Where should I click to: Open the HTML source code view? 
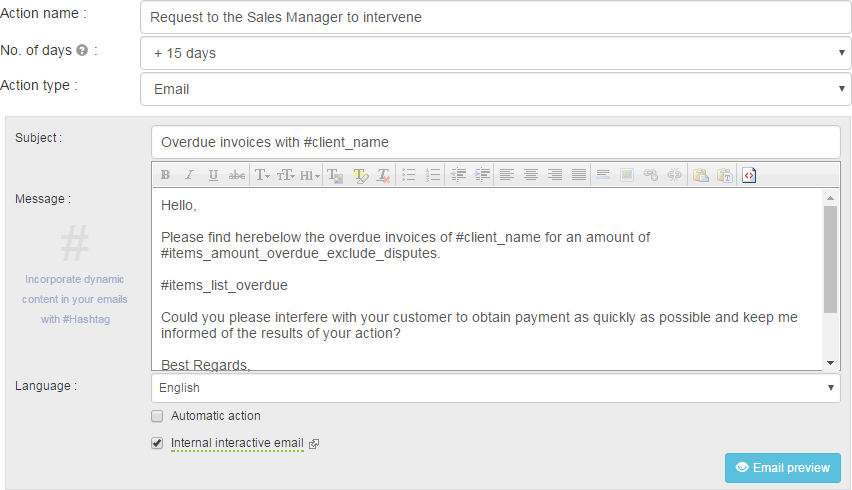[749, 175]
